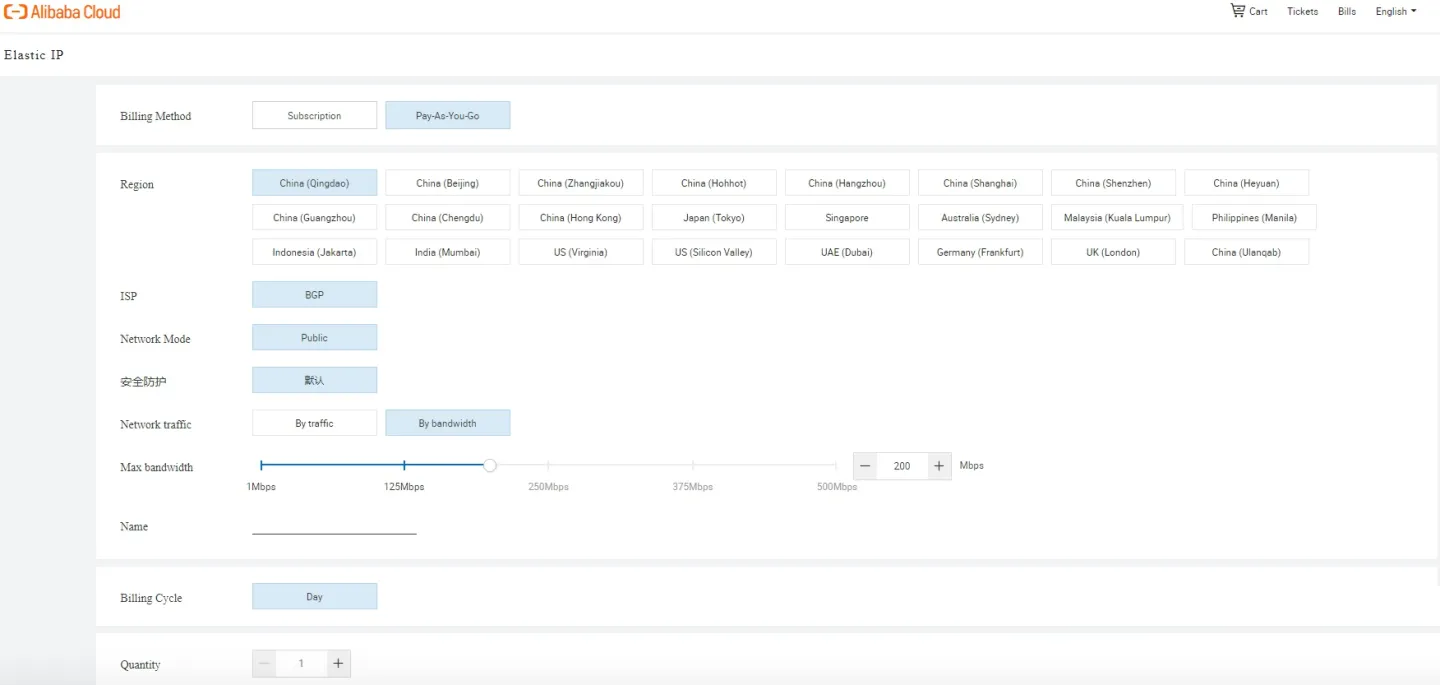The height and width of the screenshot is (685, 1440).
Task: Increase Quantity with plus button
Action: pos(338,663)
